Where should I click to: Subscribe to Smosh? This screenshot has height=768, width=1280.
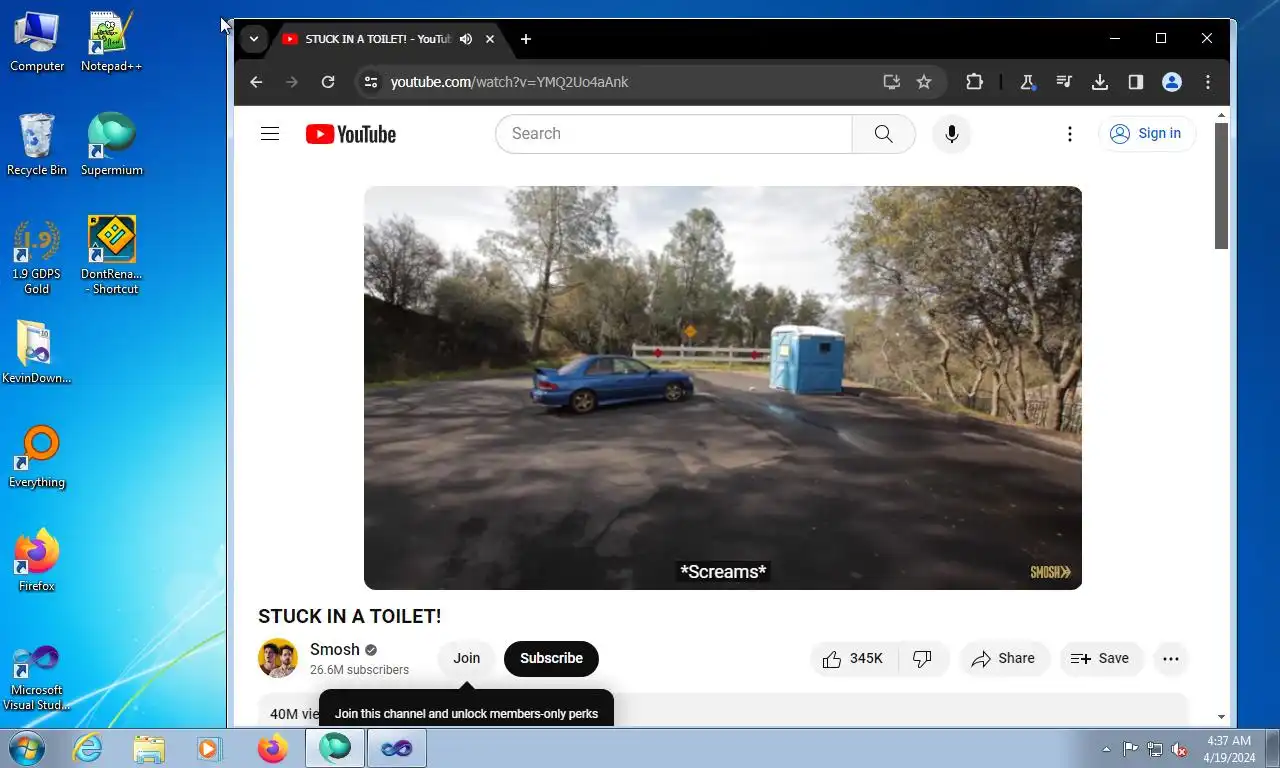551,658
